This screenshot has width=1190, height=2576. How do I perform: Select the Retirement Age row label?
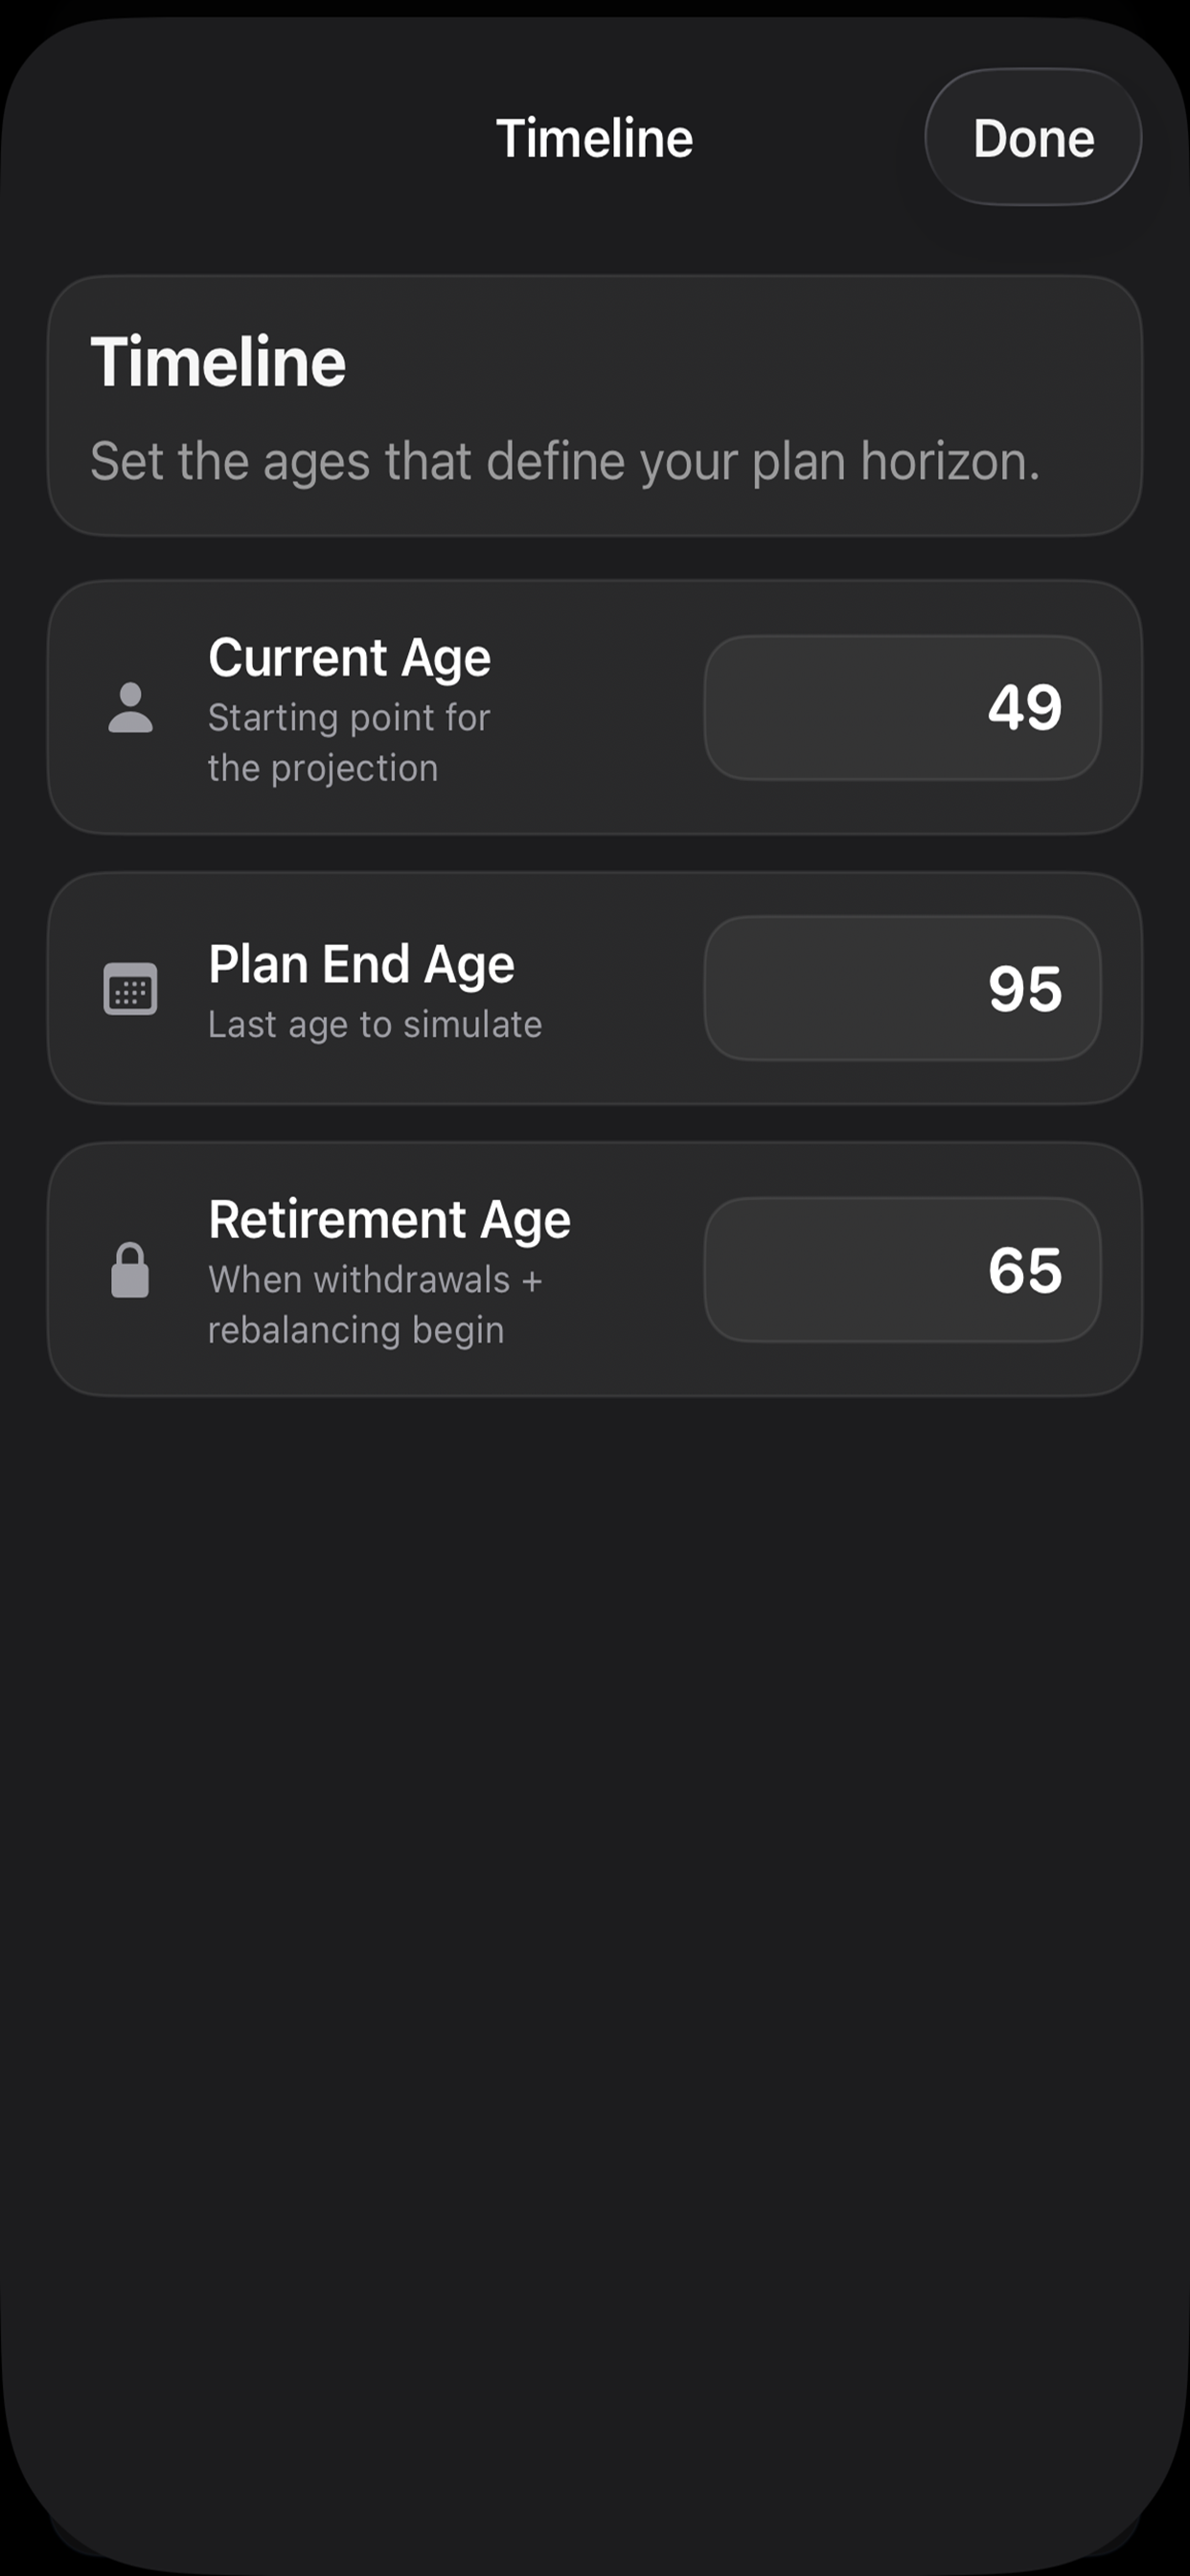(x=389, y=1220)
